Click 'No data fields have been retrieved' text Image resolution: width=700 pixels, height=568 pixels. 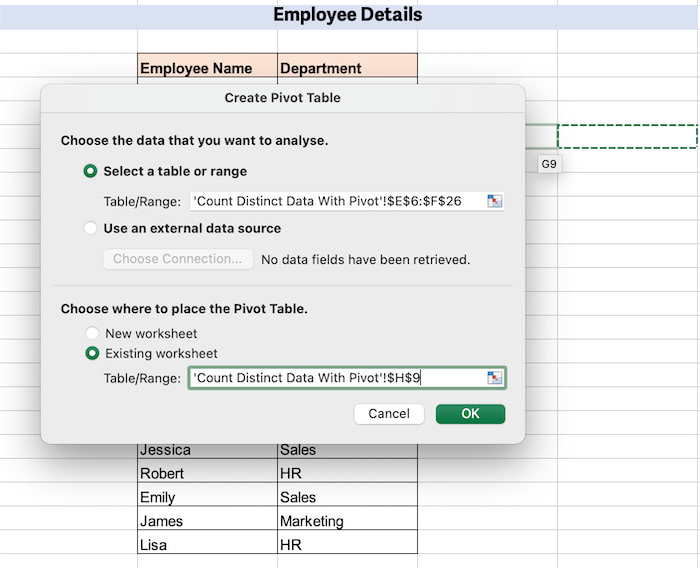tap(366, 259)
